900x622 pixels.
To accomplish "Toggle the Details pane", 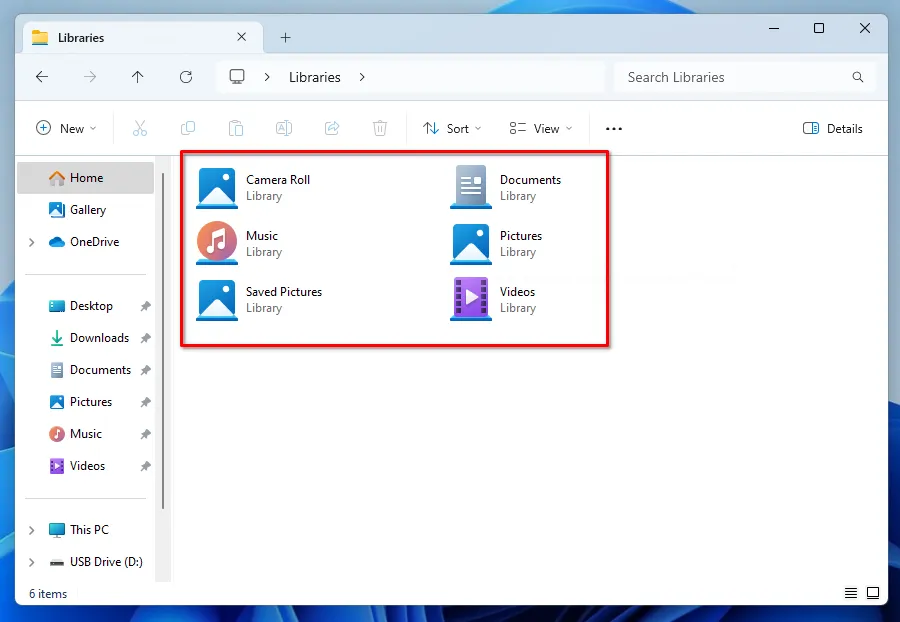I will (x=833, y=128).
